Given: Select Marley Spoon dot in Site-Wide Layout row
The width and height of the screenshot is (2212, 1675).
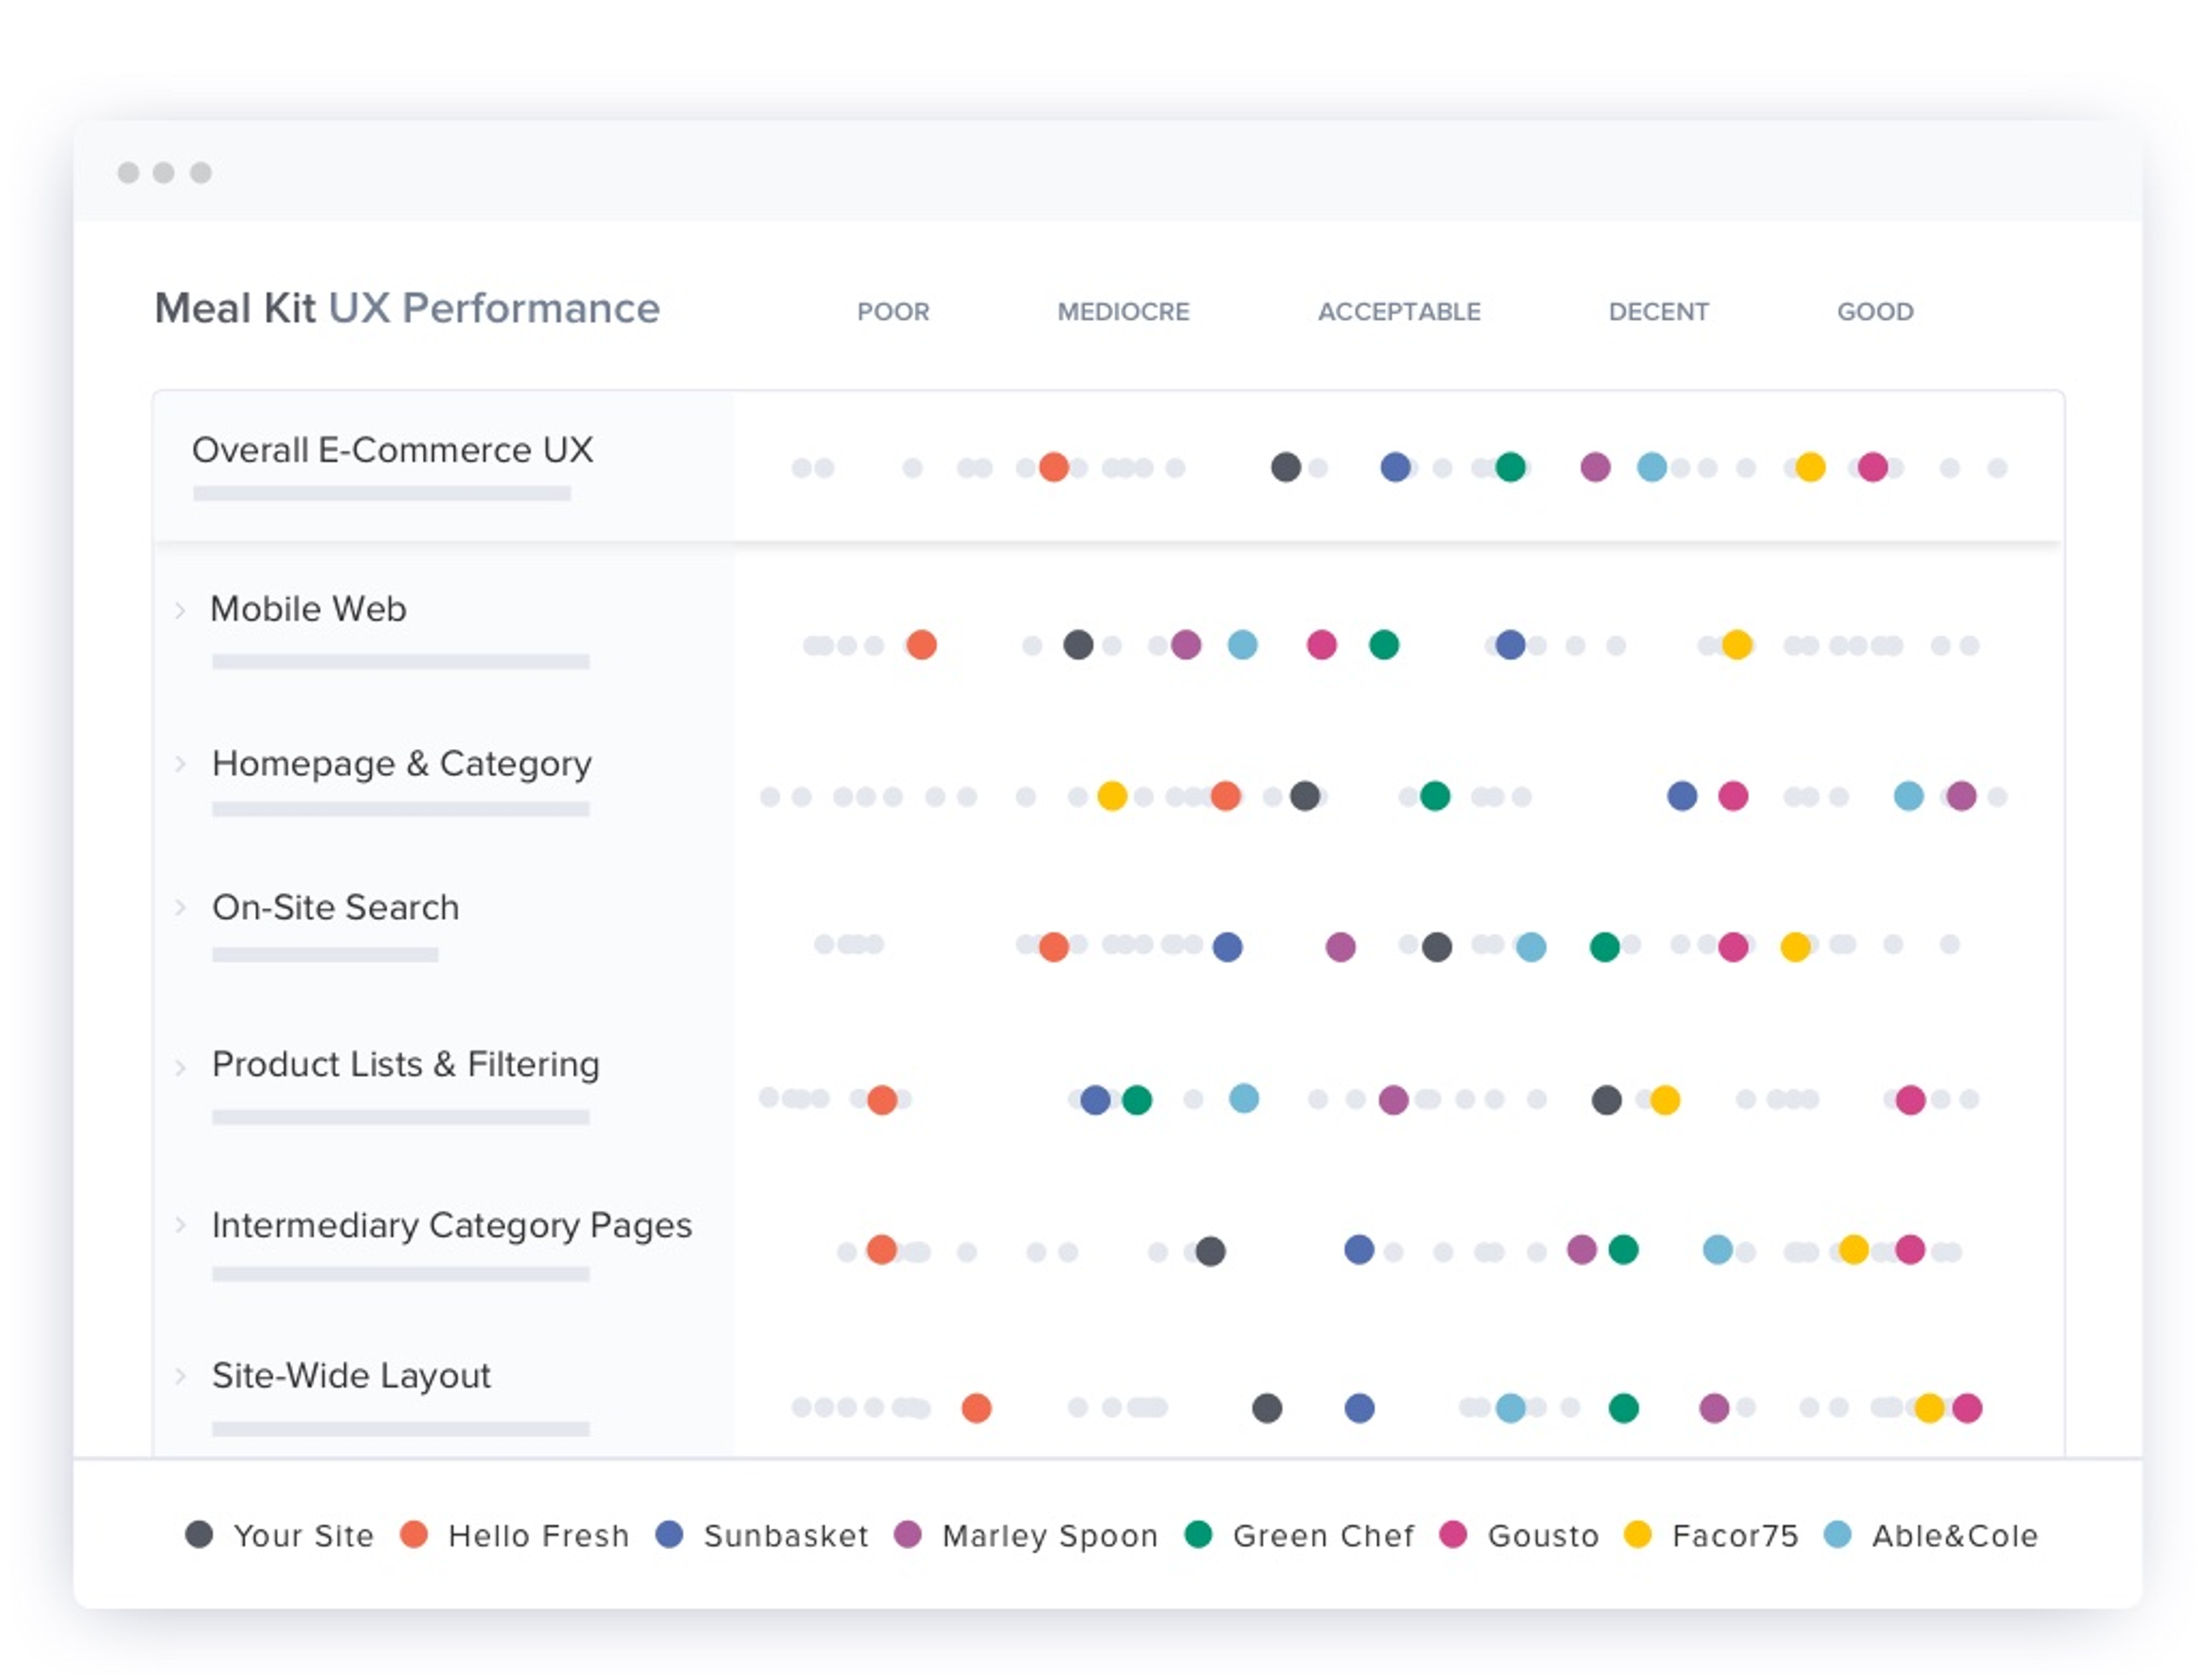Looking at the screenshot, I should [1714, 1409].
